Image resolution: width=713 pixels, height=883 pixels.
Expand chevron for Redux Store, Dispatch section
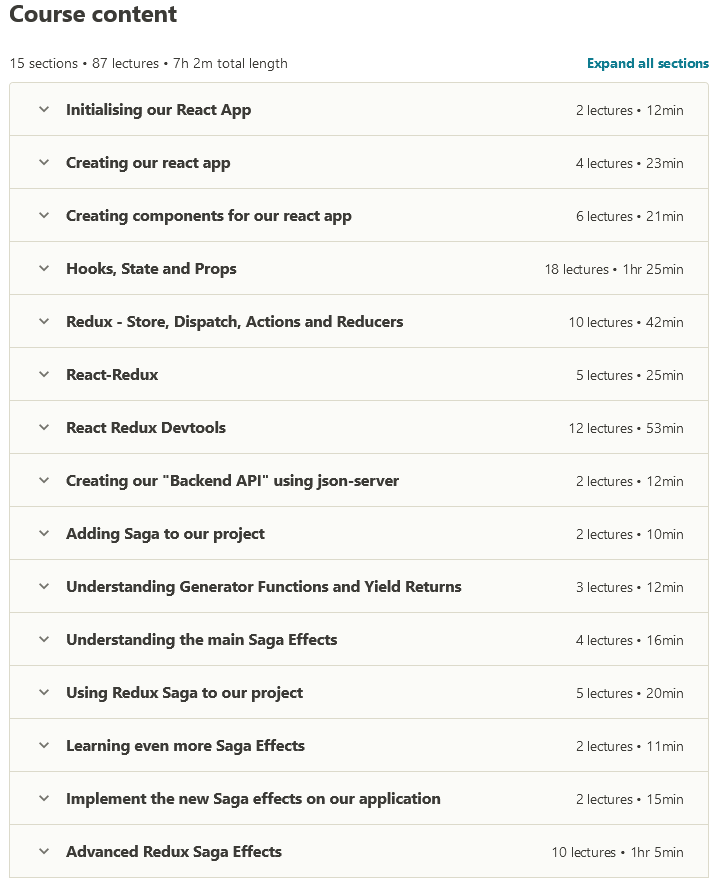coord(44,322)
